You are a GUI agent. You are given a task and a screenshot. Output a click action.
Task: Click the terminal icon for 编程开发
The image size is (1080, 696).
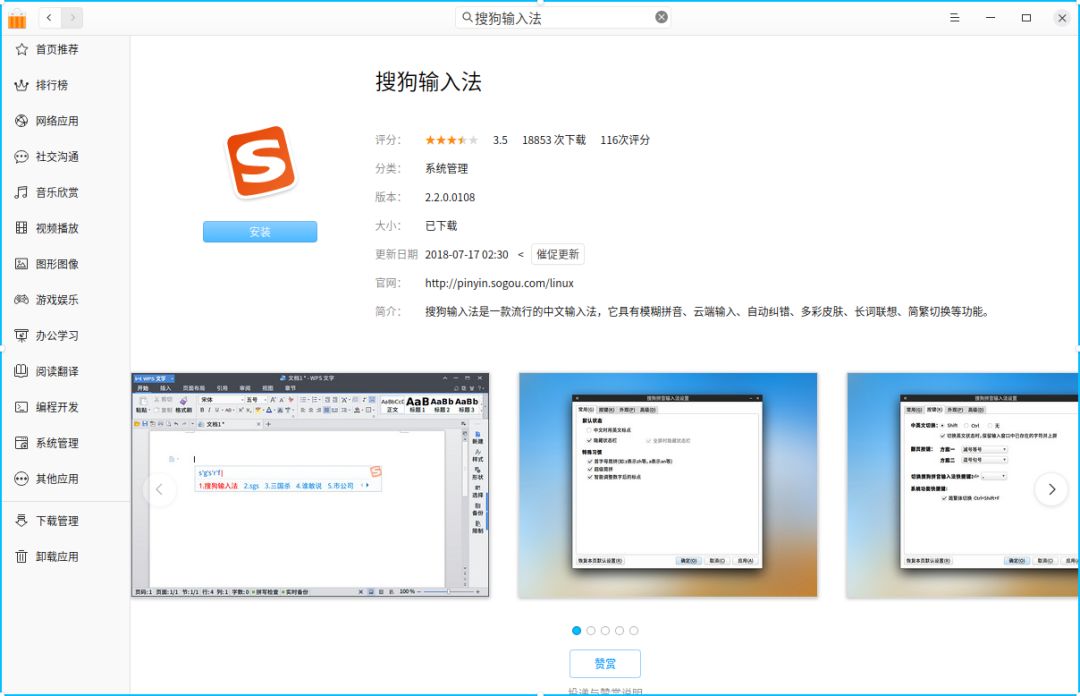[21, 407]
